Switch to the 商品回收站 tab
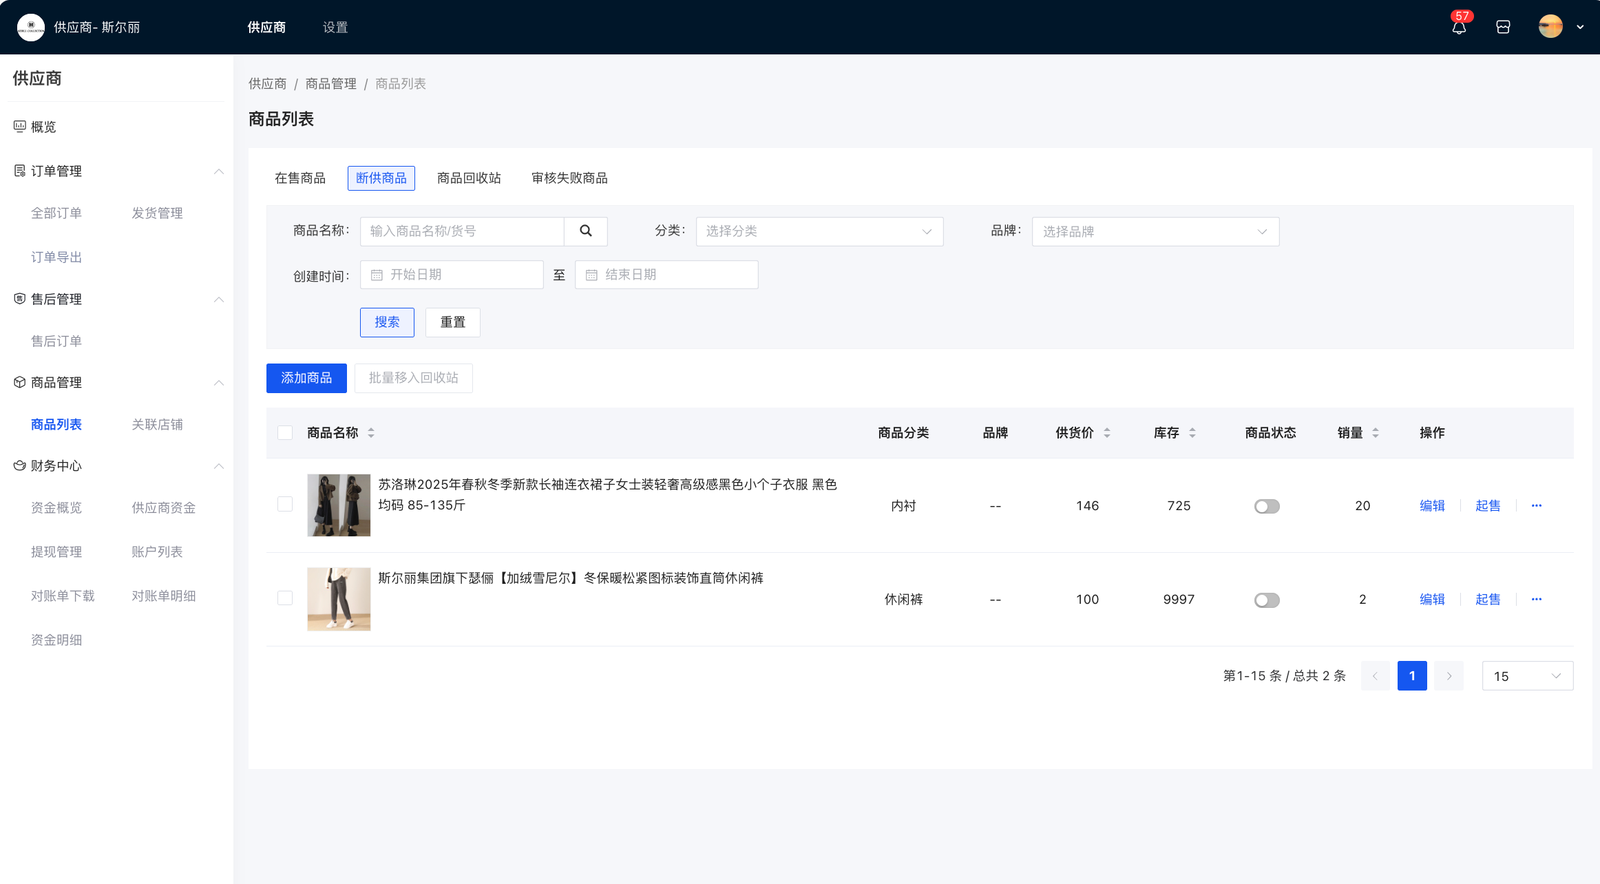 (469, 178)
